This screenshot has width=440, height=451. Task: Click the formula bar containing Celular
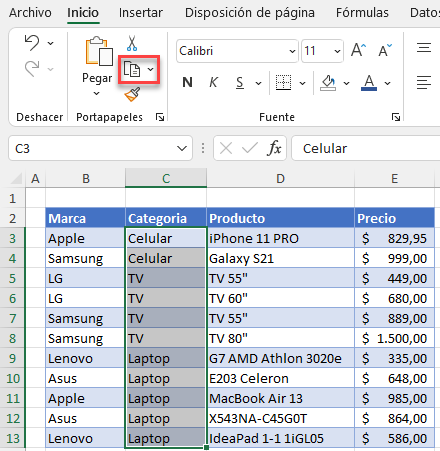pyautogui.click(x=366, y=148)
